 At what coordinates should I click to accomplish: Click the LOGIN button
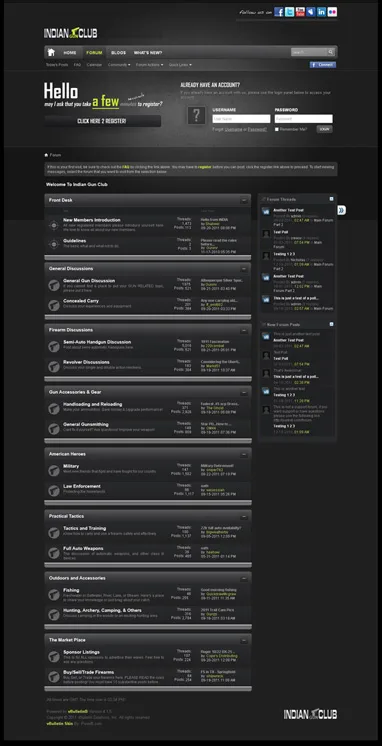324,129
